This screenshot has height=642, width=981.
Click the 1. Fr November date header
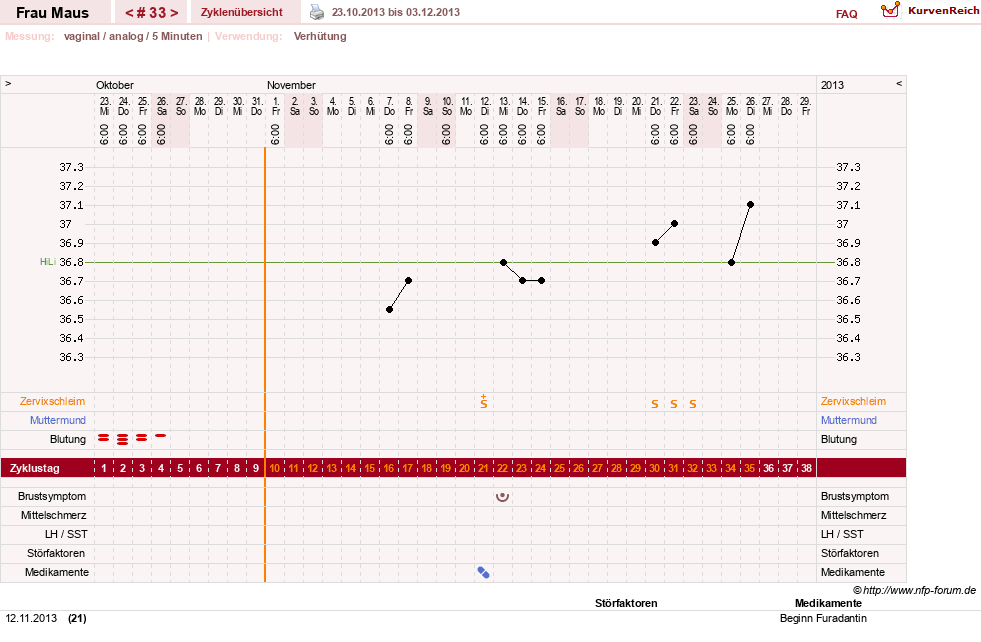point(275,106)
